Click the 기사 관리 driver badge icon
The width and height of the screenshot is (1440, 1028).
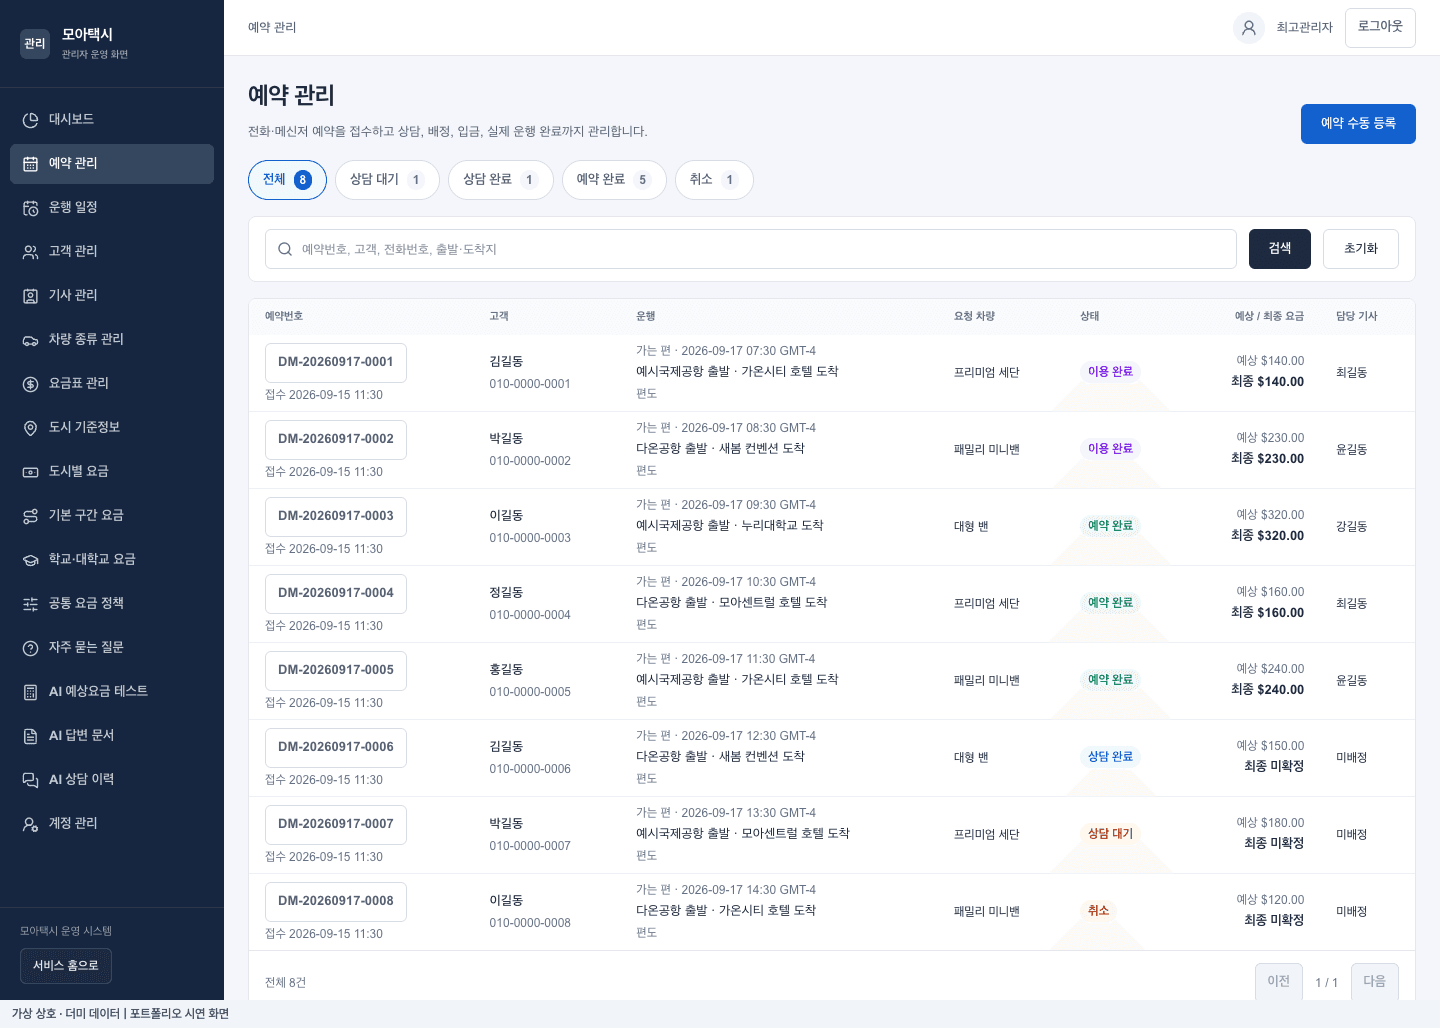(31, 296)
